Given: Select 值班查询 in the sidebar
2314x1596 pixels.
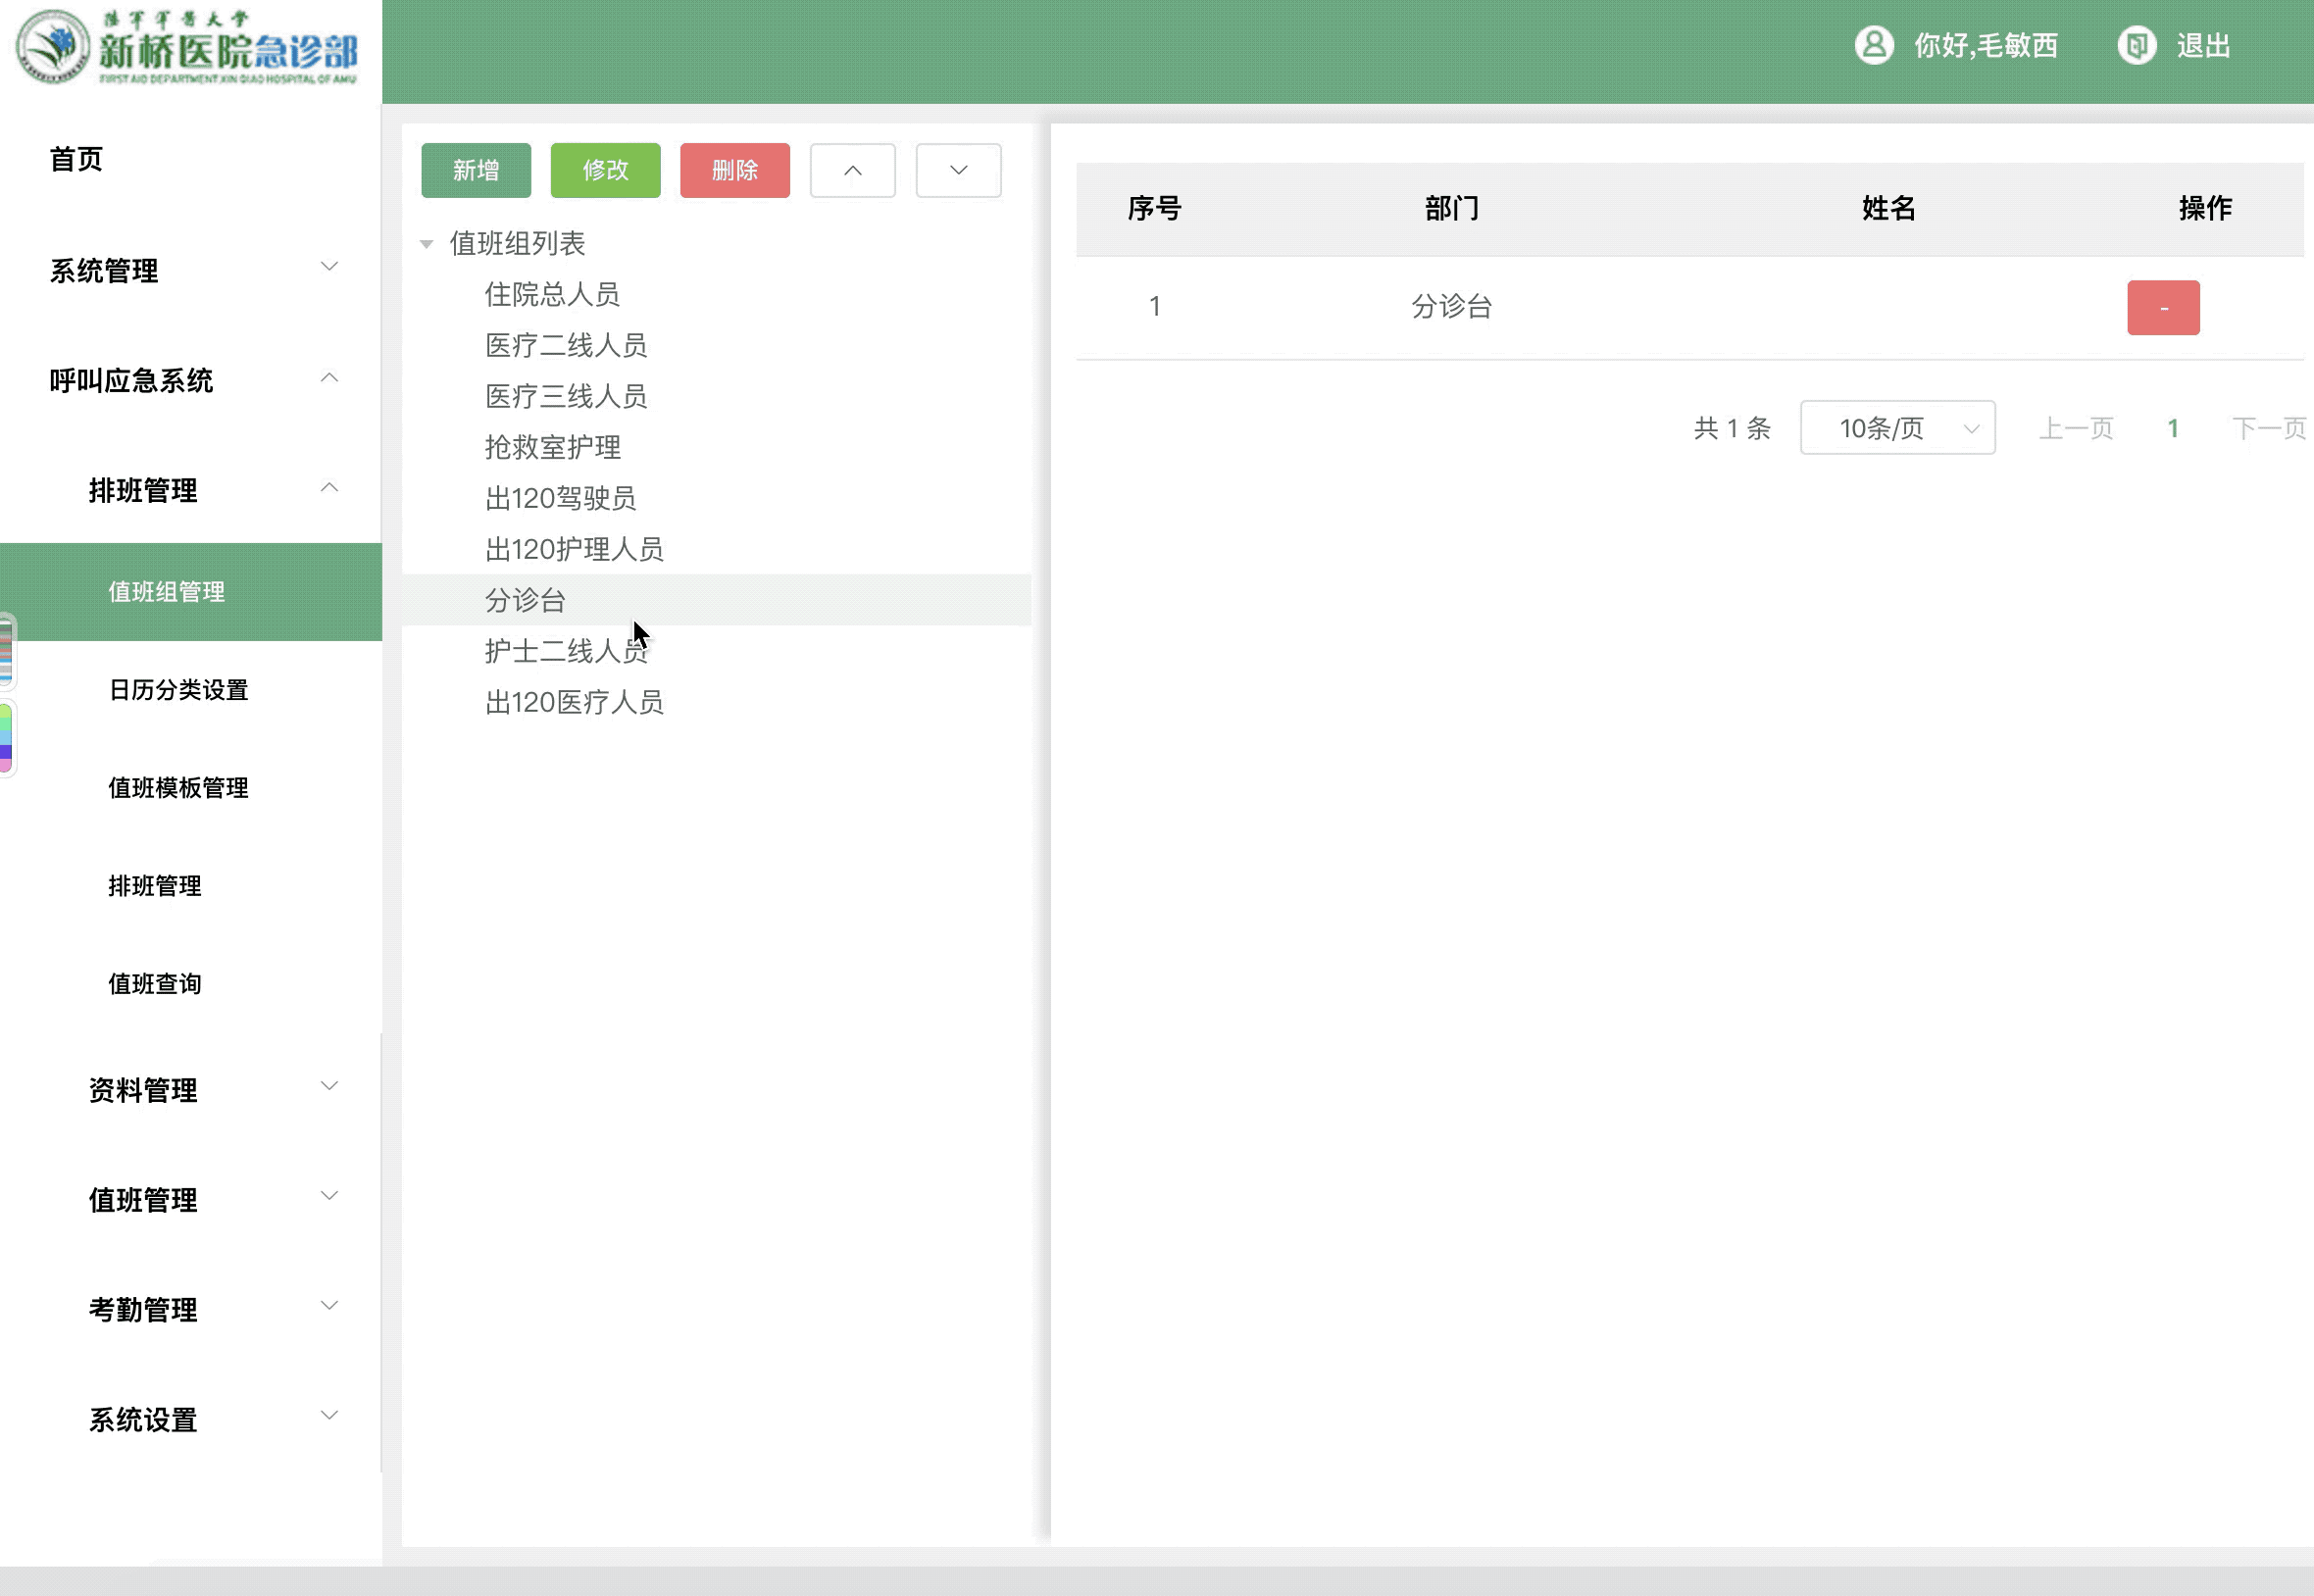Looking at the screenshot, I should pos(154,983).
